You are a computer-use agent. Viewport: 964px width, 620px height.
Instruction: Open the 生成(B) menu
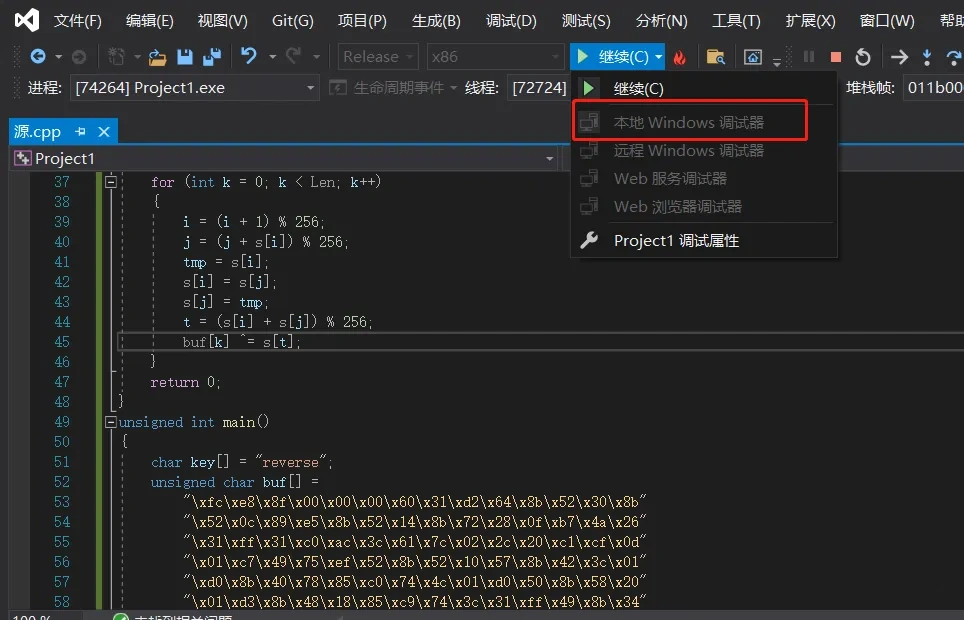[437, 21]
